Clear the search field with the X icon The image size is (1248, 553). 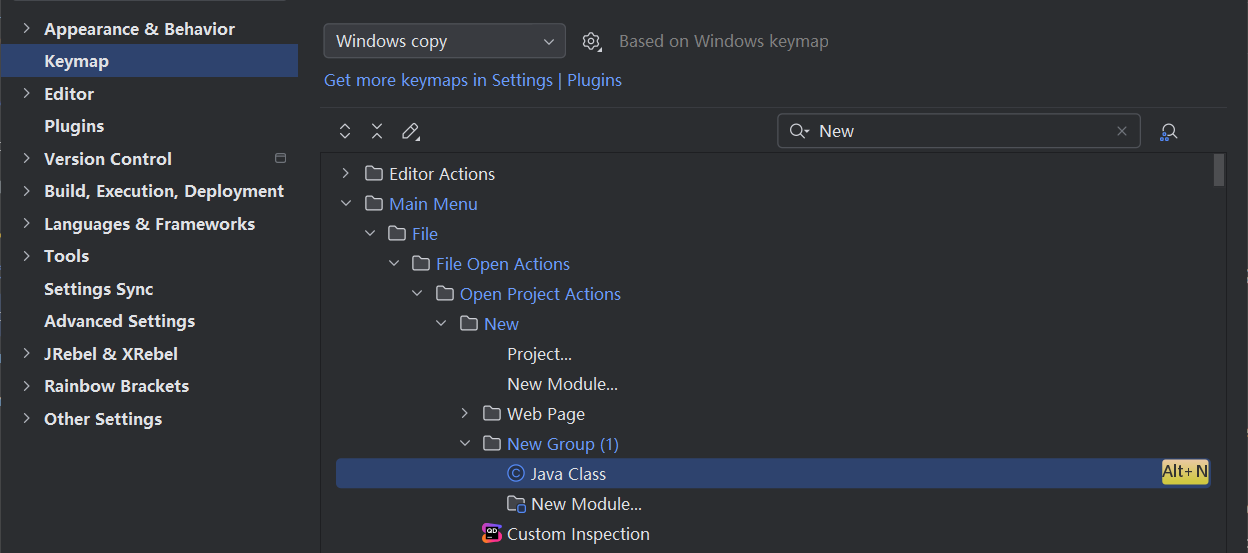pos(1122,131)
